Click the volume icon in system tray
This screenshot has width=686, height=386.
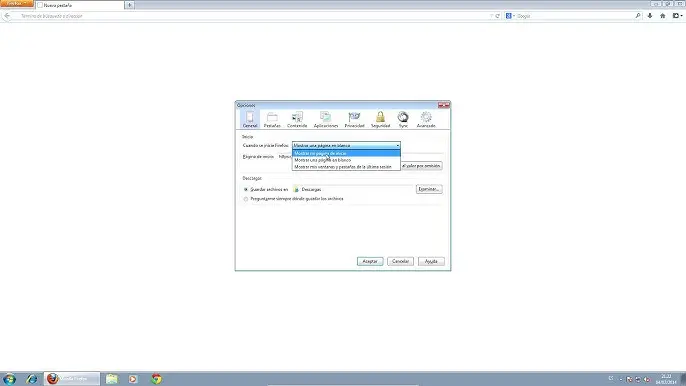pyautogui.click(x=647, y=379)
